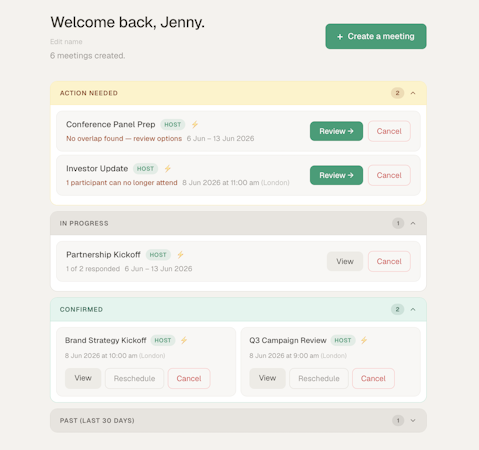The height and width of the screenshot is (450, 479).
Task: Click the lightning icon beside Q3 Campaign Review
Action: pyautogui.click(x=364, y=340)
